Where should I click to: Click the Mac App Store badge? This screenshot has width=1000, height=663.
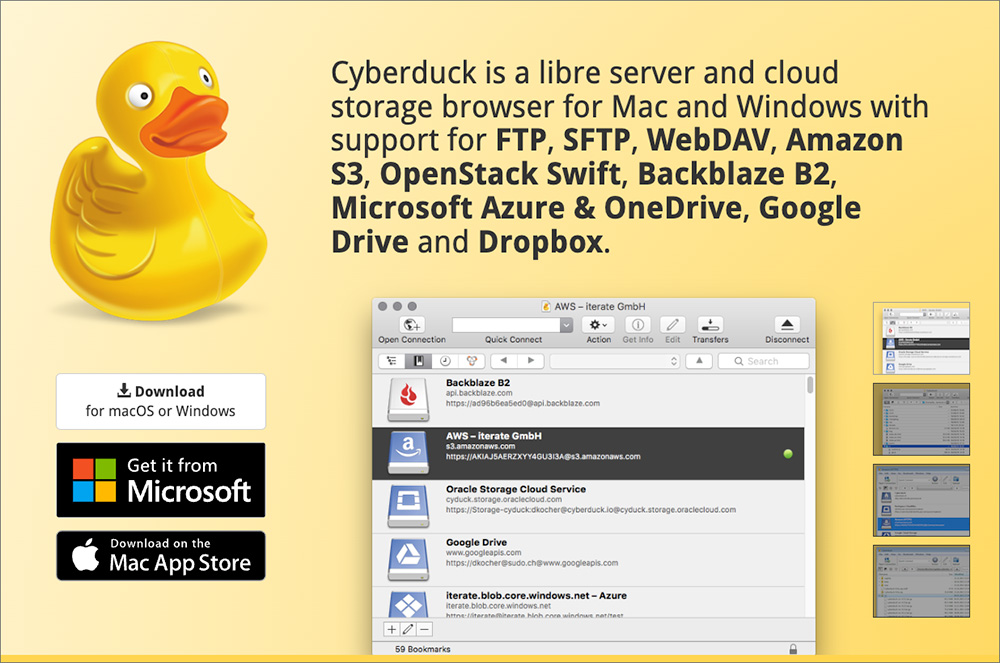160,557
